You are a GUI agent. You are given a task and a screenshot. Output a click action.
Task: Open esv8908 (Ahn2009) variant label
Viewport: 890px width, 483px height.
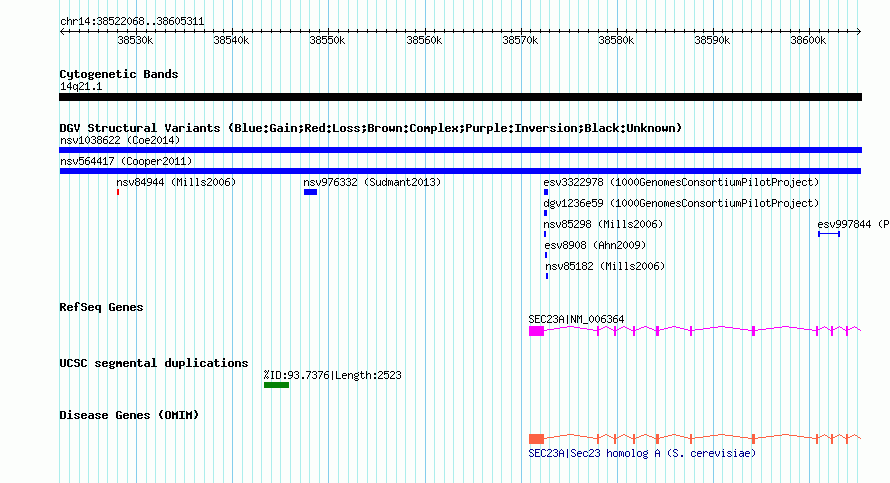(x=595, y=245)
